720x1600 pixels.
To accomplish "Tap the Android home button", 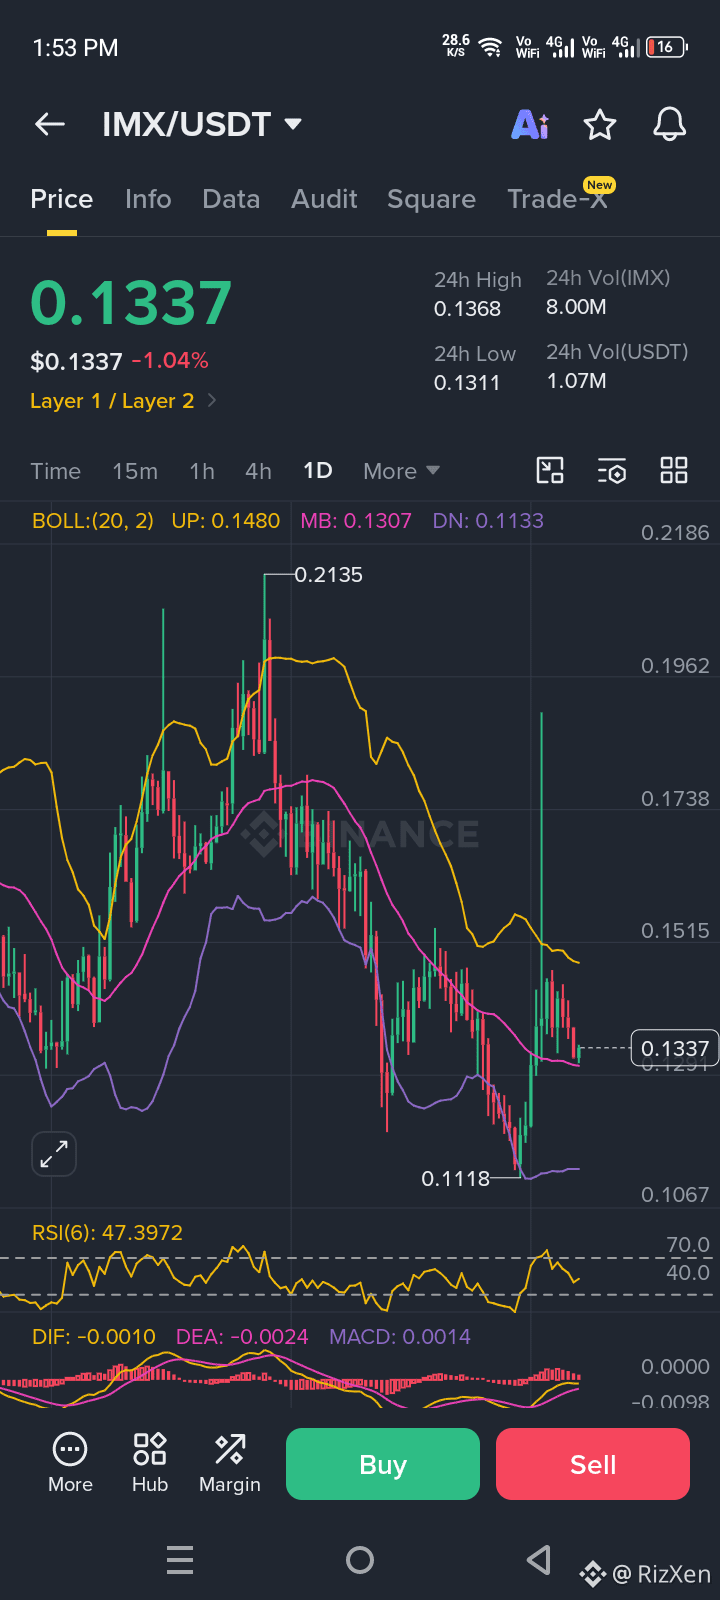I will point(360,1560).
